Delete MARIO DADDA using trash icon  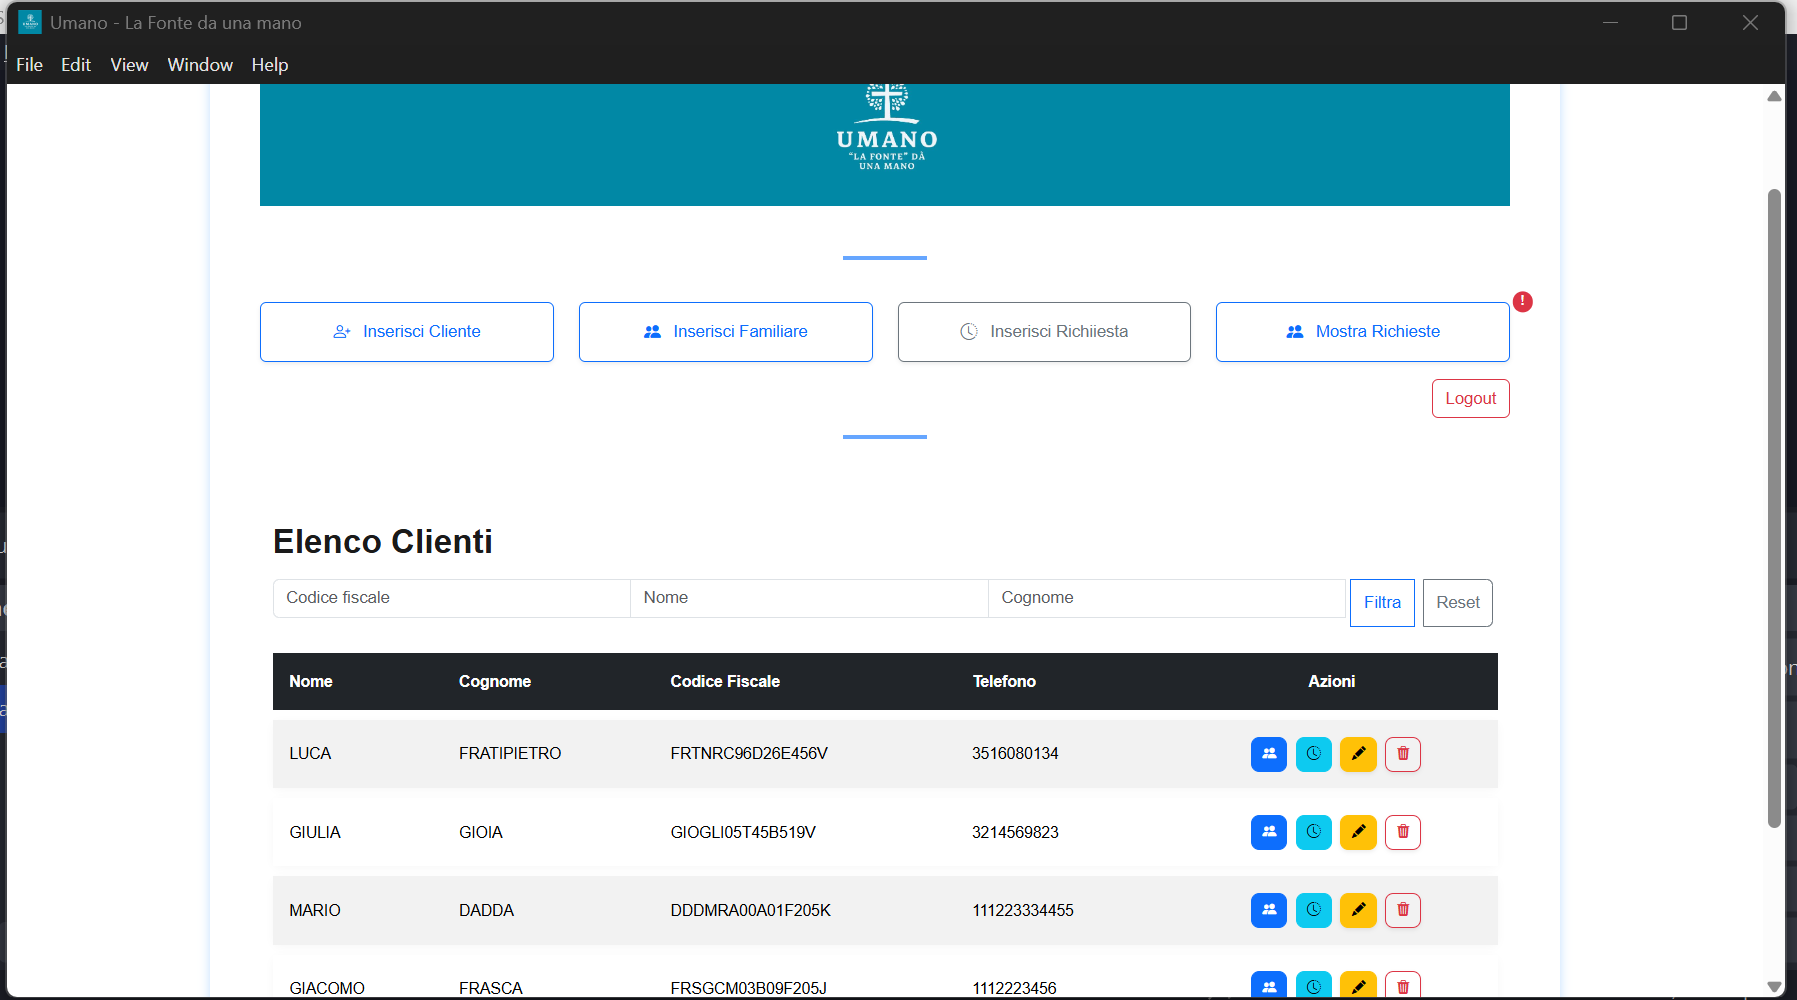coord(1402,910)
